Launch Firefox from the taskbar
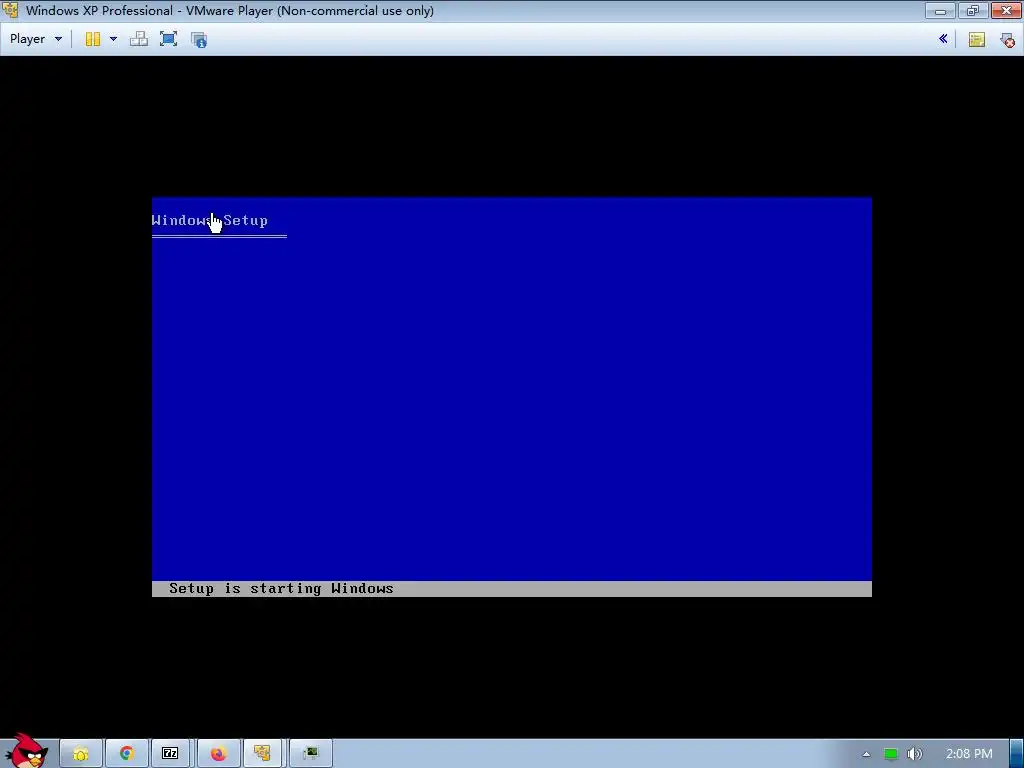This screenshot has height=768, width=1024. pyautogui.click(x=218, y=754)
